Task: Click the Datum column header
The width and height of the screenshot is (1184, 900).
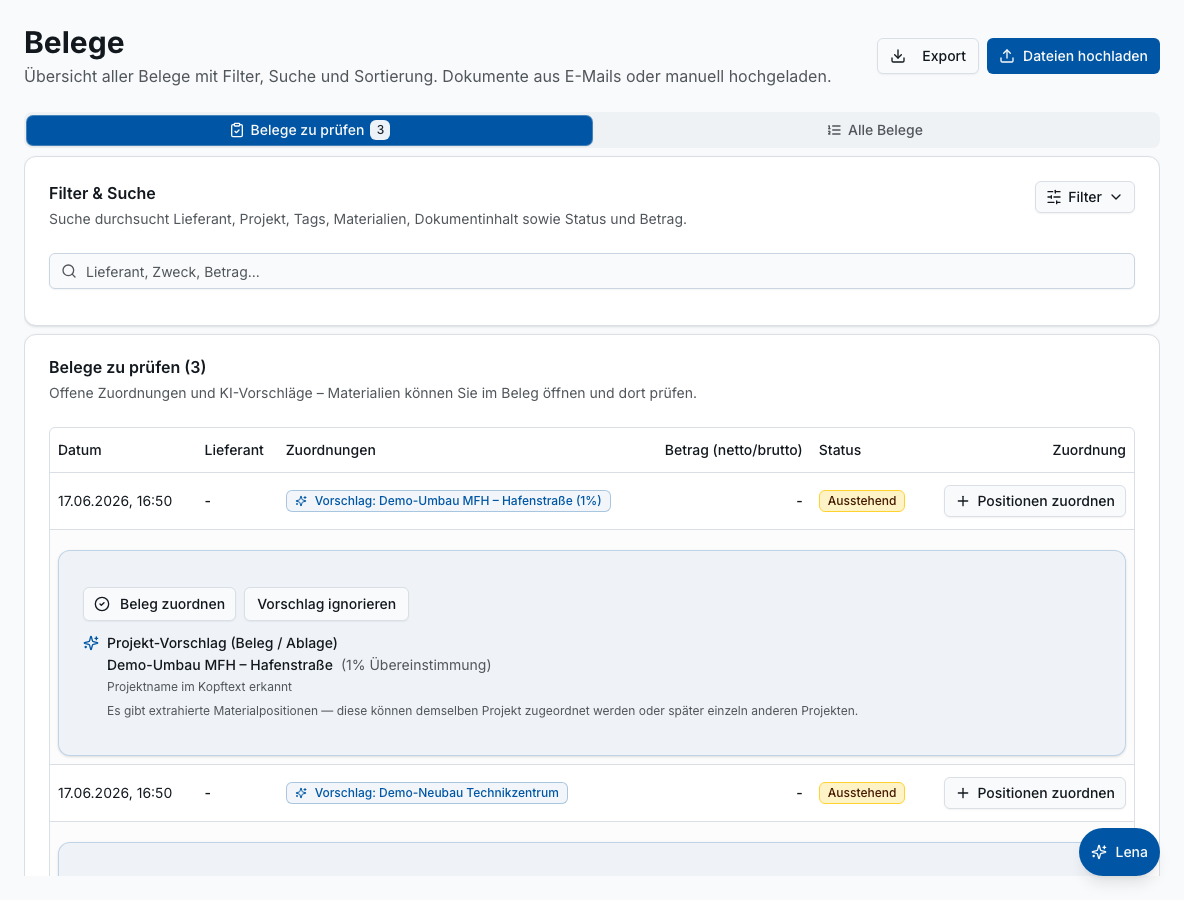Action: click(x=79, y=450)
